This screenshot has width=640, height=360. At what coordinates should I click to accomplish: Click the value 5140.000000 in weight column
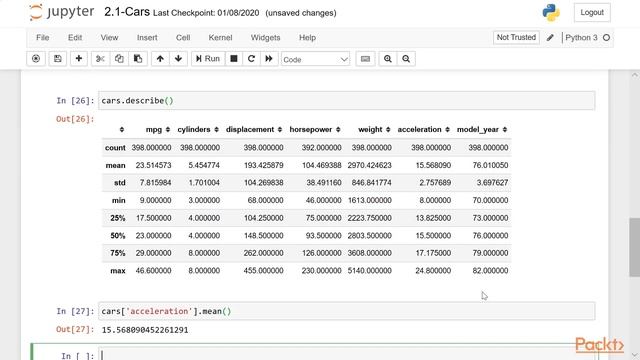pos(369,271)
